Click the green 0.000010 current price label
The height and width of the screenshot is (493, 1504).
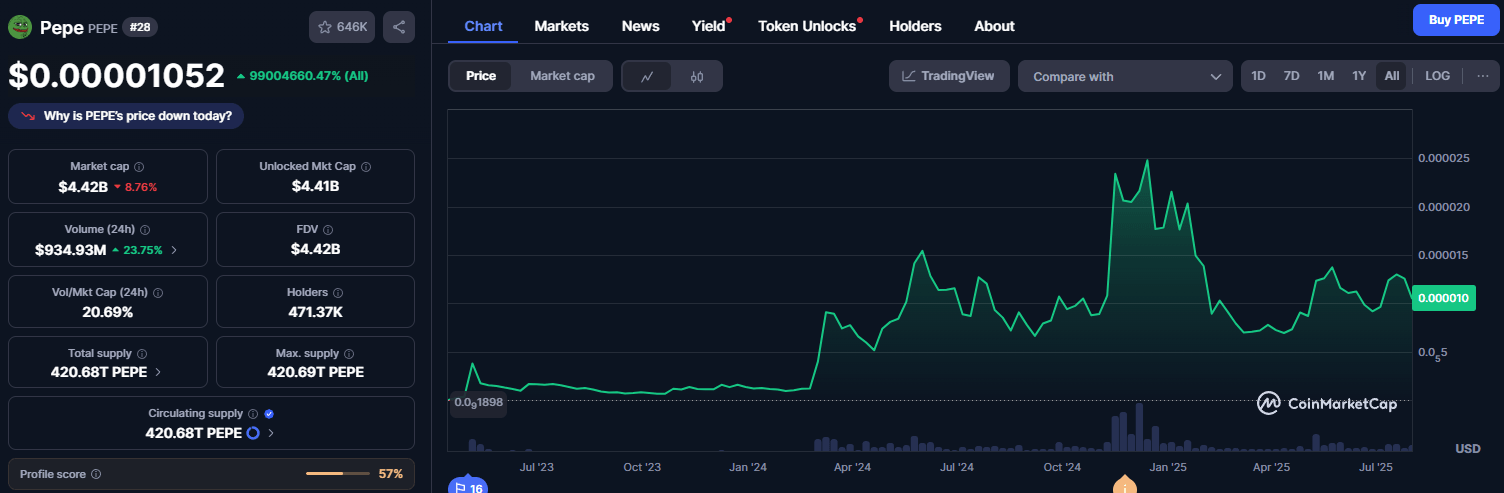(x=1443, y=298)
